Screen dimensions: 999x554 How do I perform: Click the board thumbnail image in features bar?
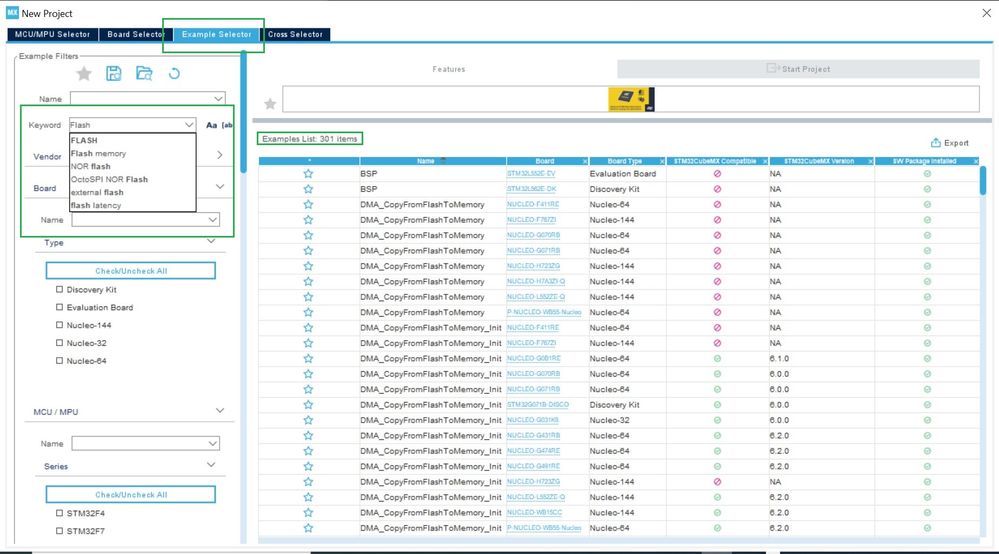pos(631,99)
